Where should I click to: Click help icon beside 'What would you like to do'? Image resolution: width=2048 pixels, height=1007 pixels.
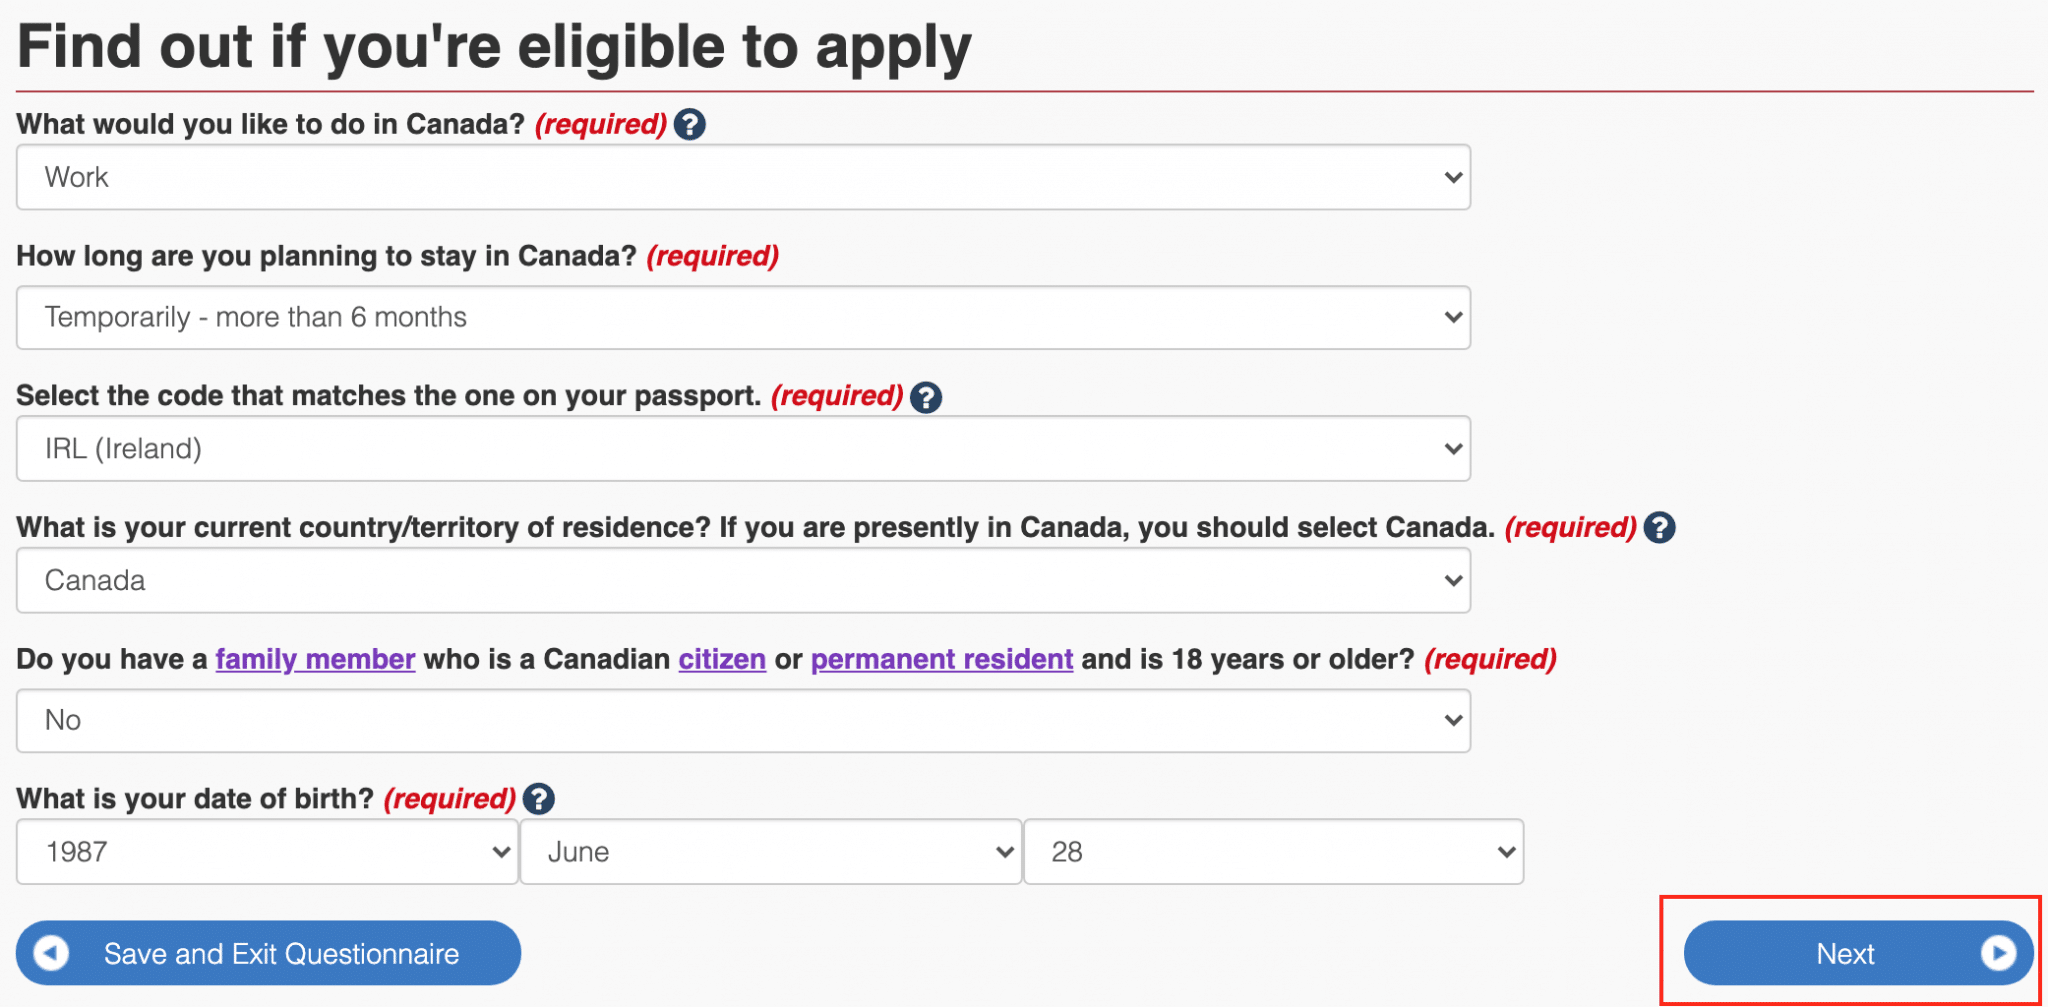(689, 125)
